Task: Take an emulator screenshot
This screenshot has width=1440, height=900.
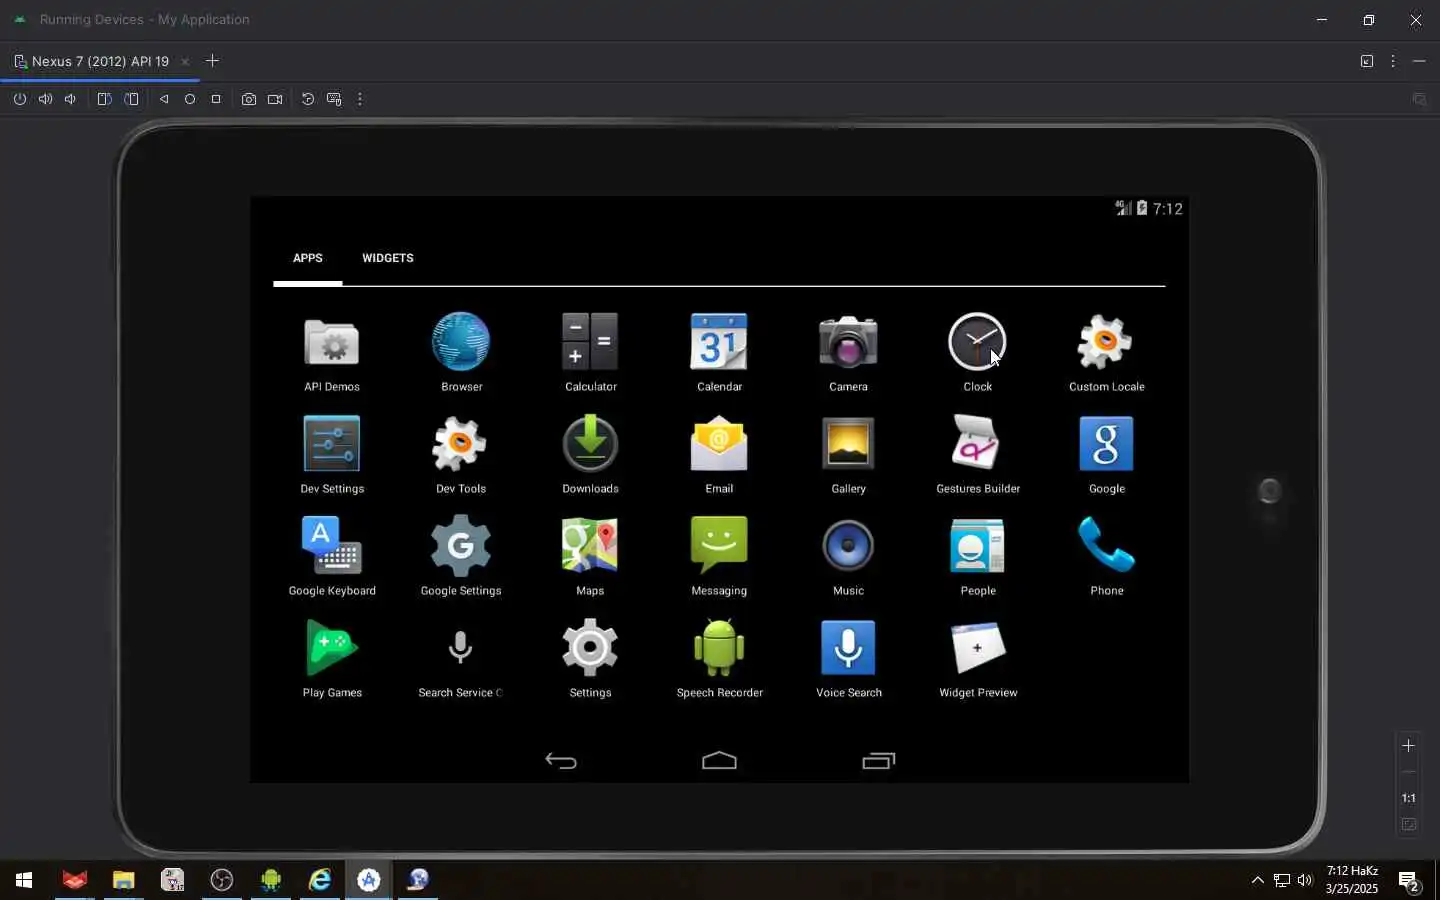Action: point(249,99)
